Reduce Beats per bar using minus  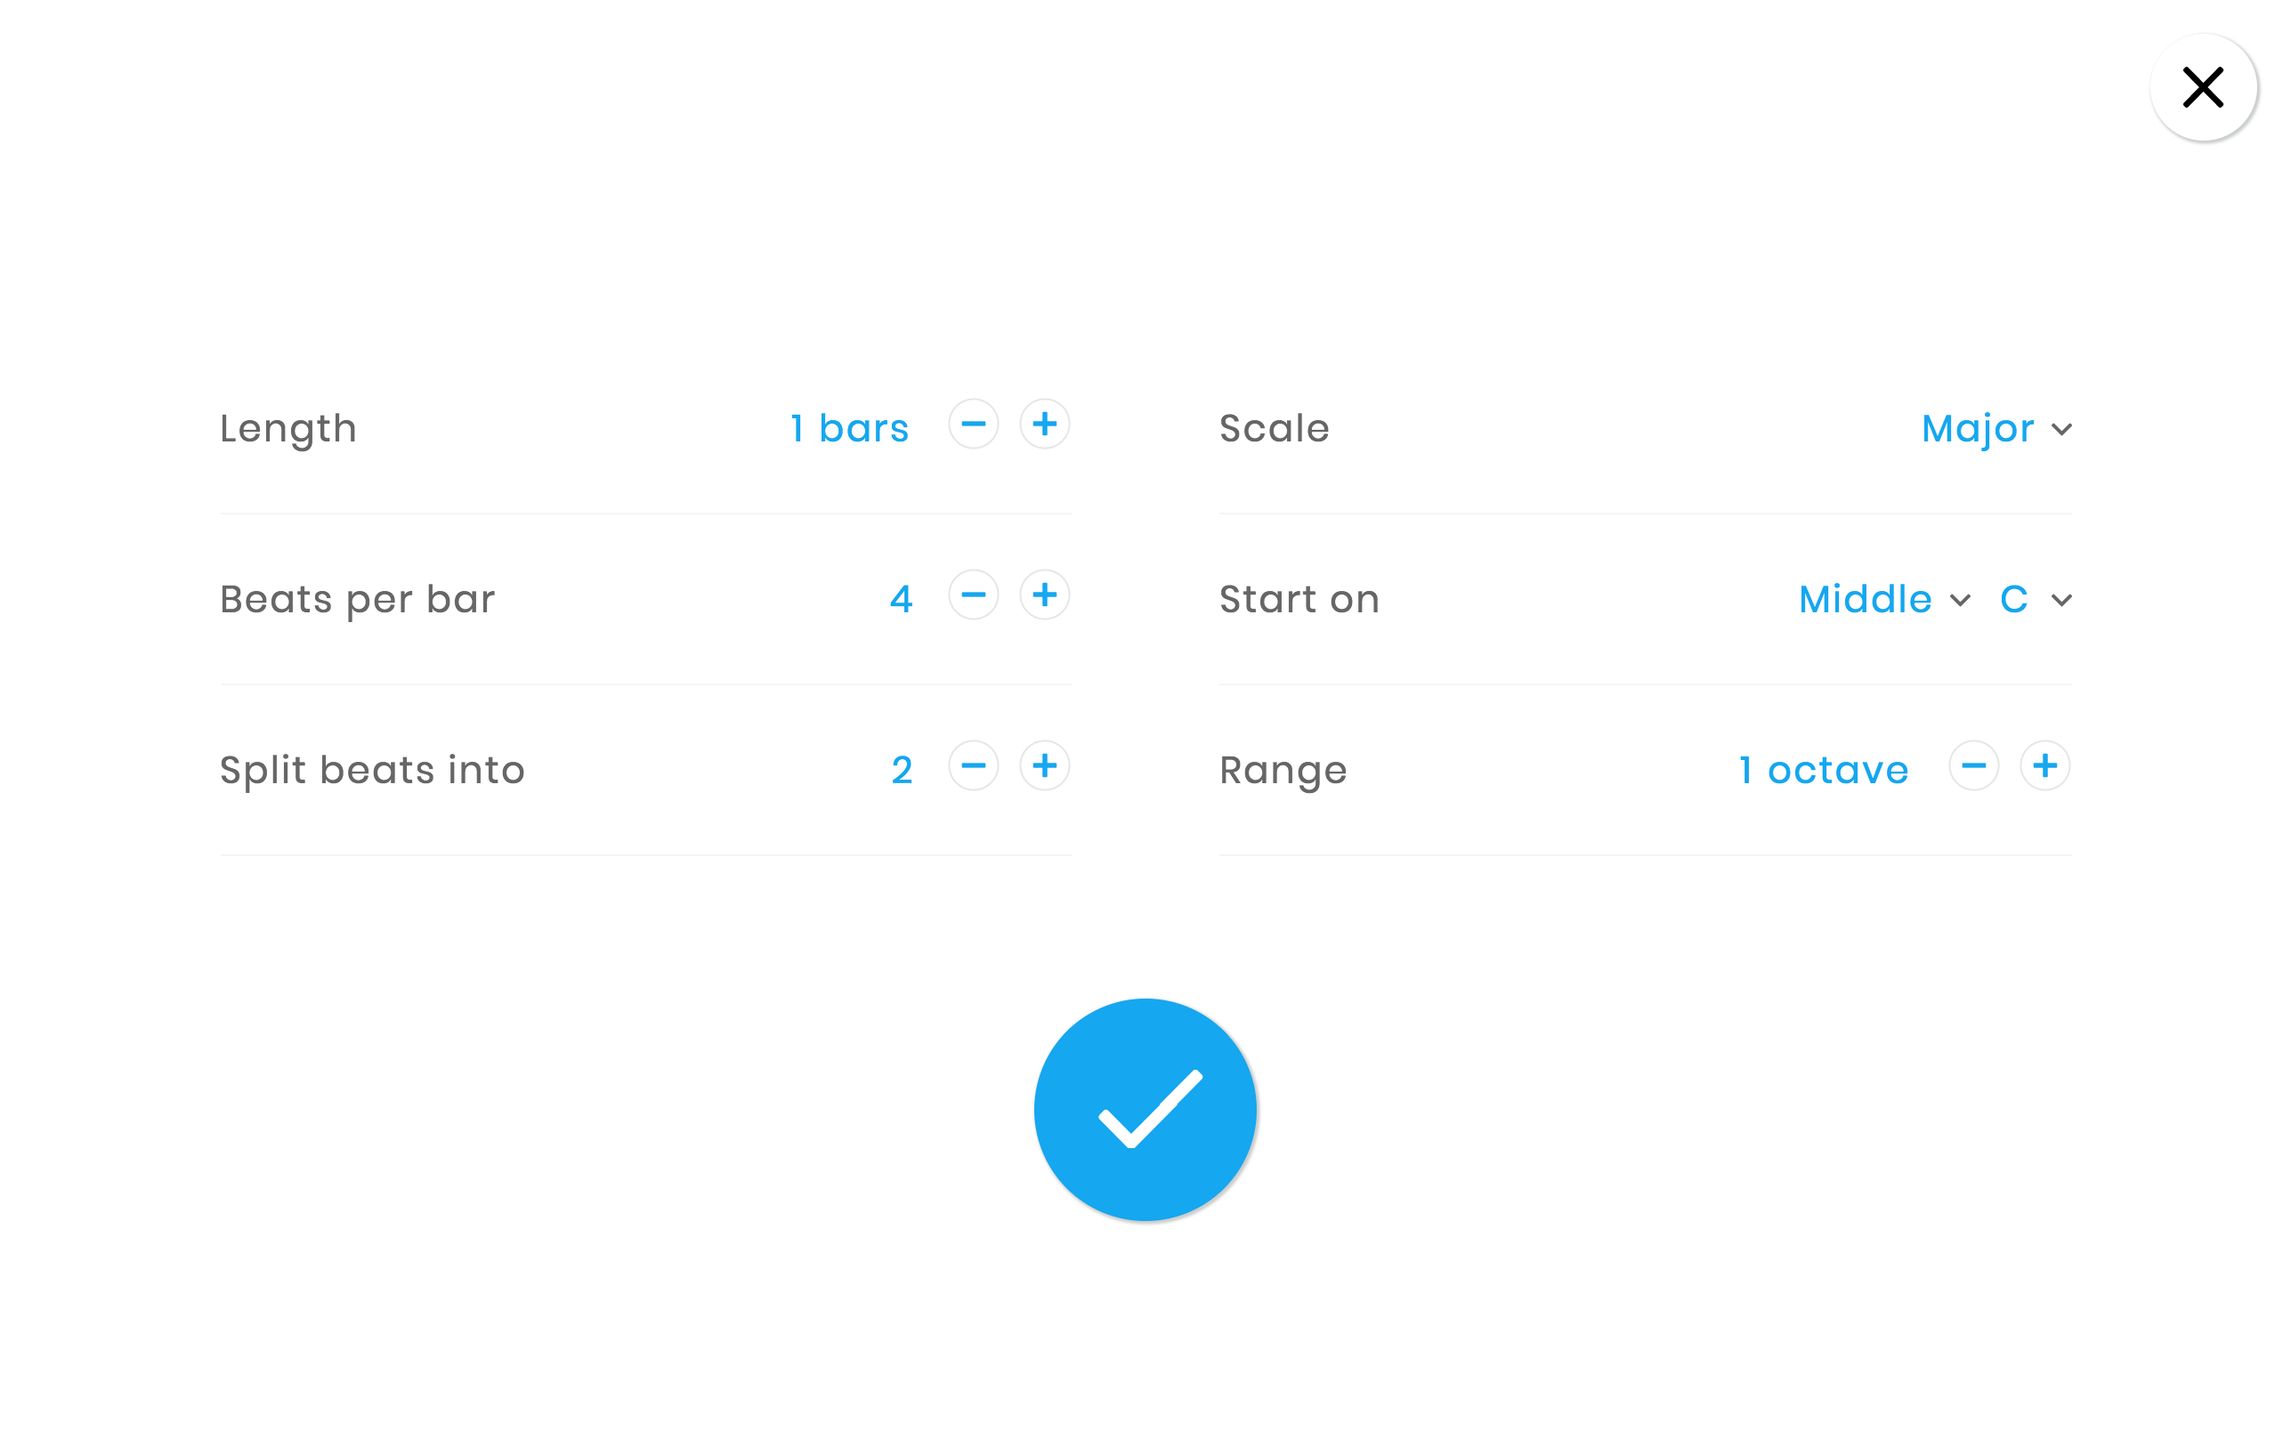[973, 596]
